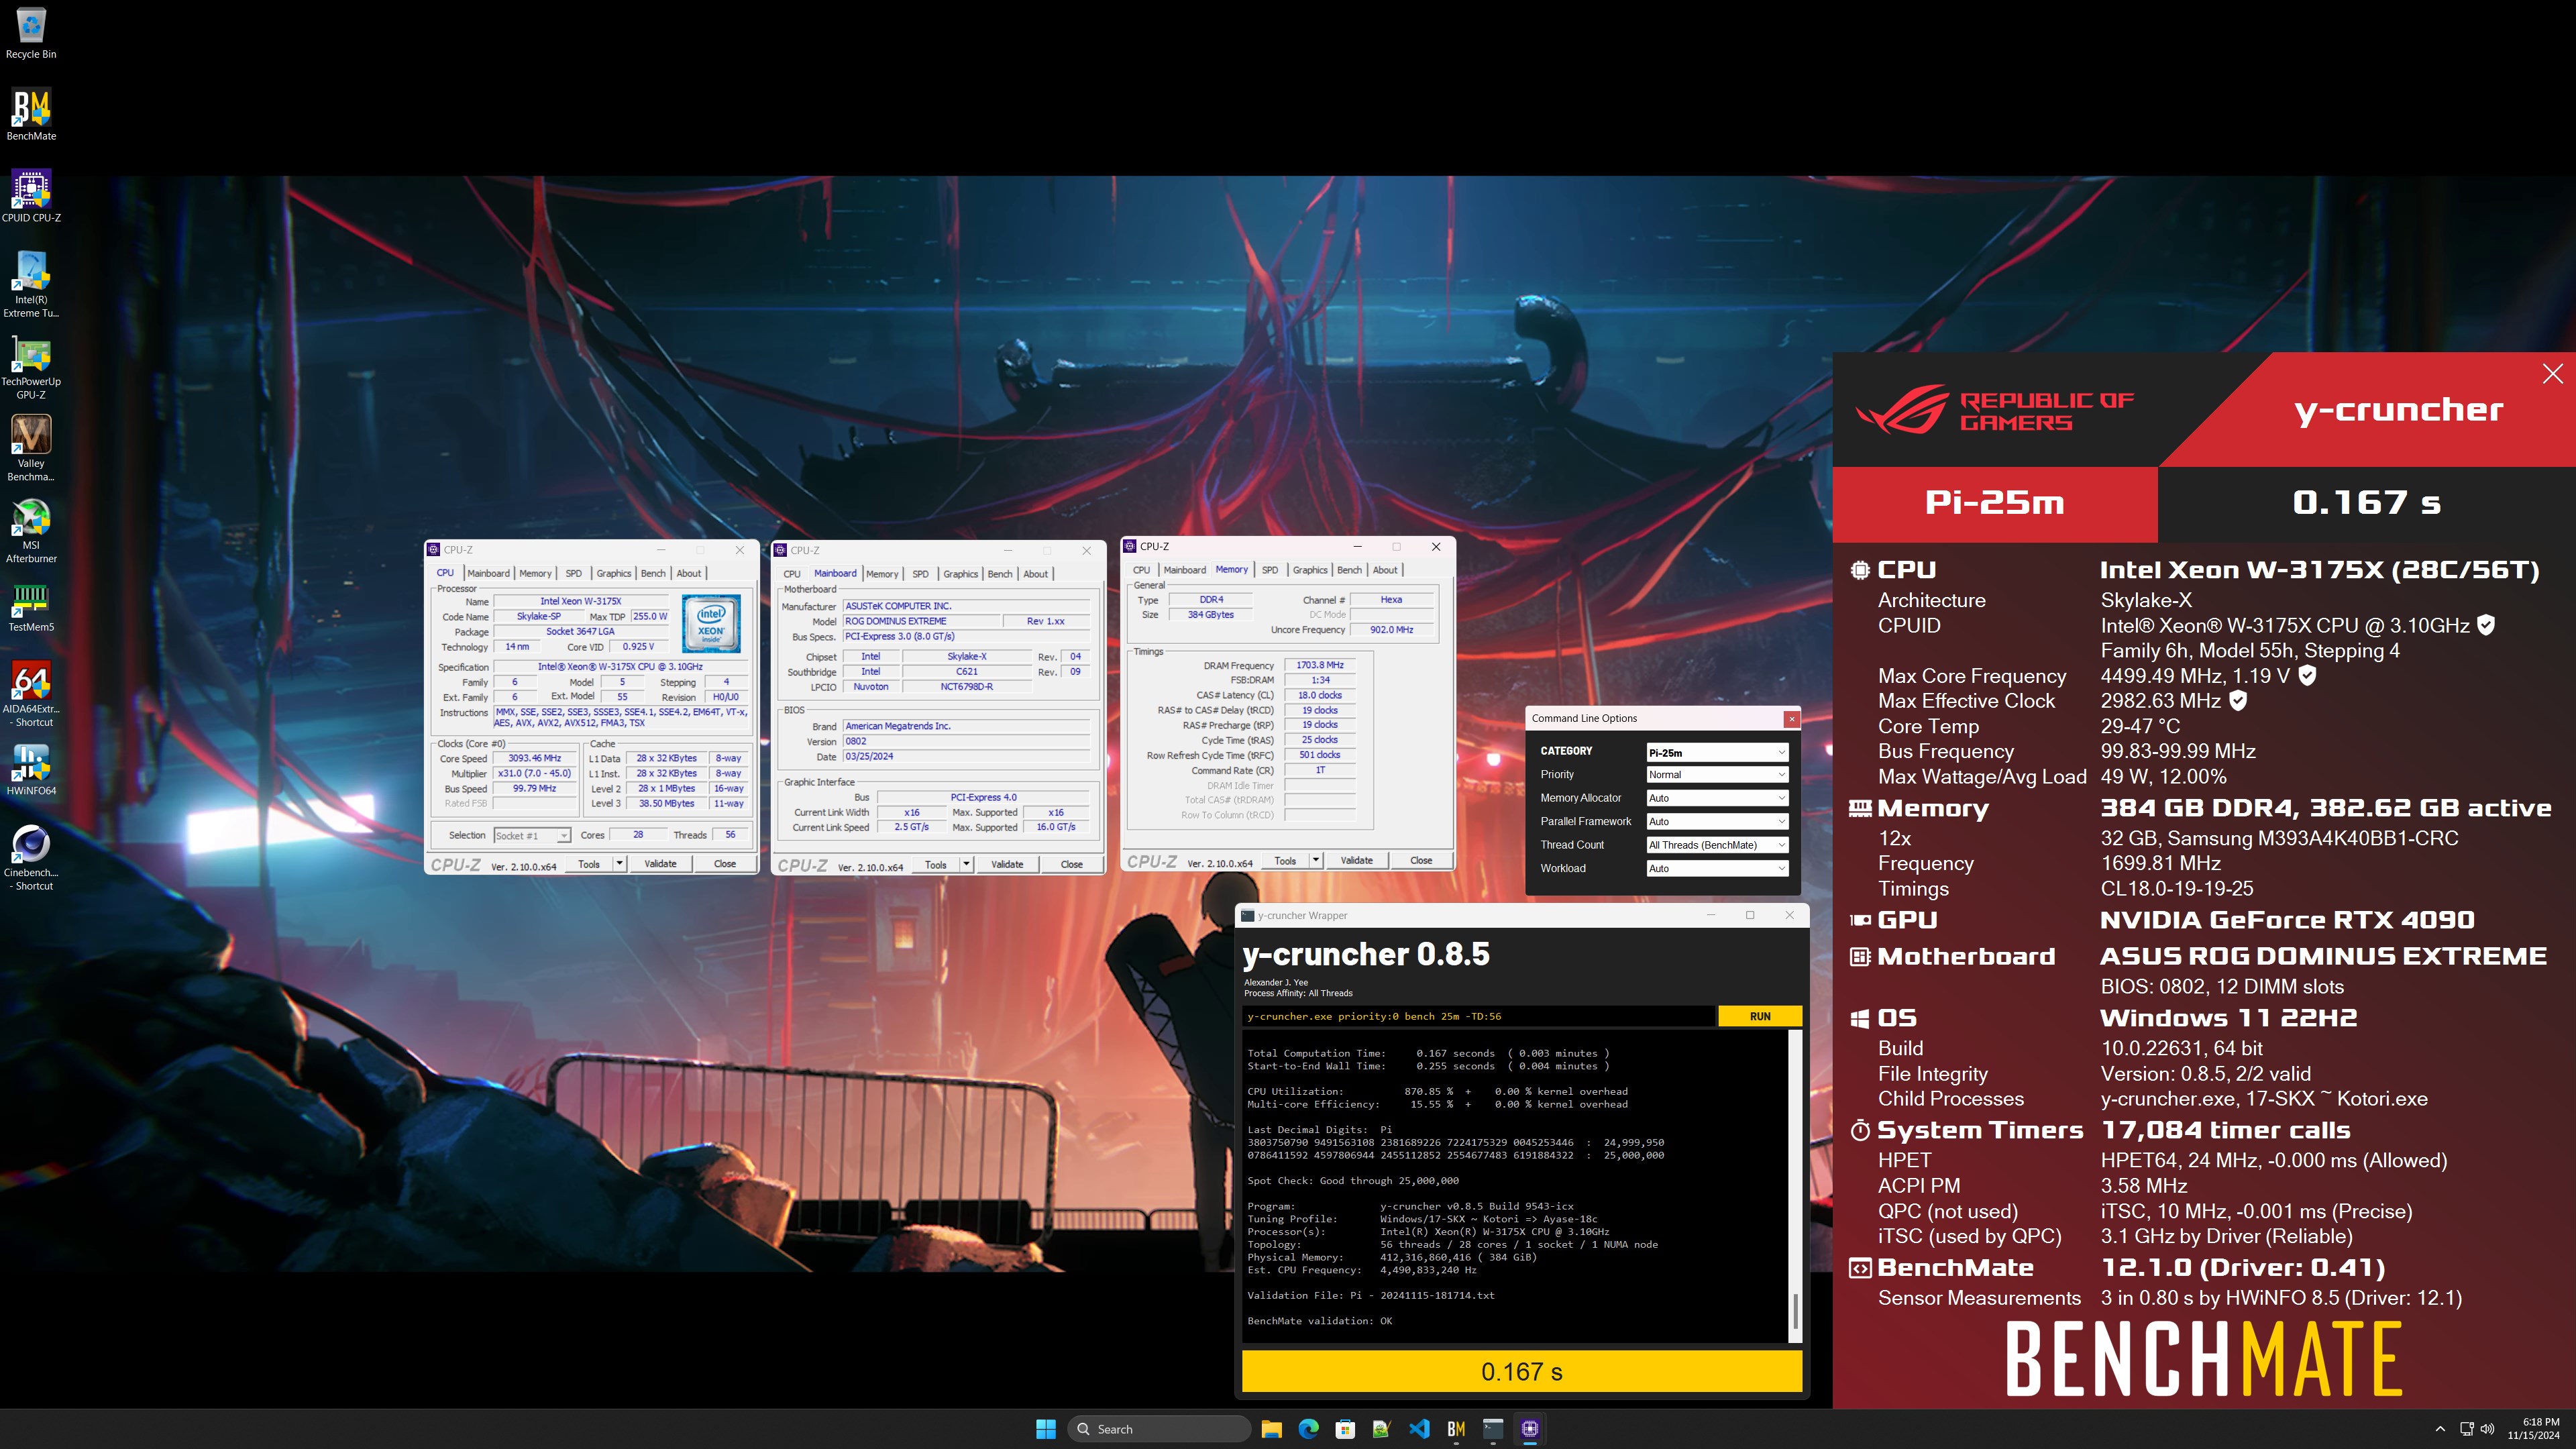
Task: Maximize the y-cruncher Wrapper window
Action: point(1750,915)
